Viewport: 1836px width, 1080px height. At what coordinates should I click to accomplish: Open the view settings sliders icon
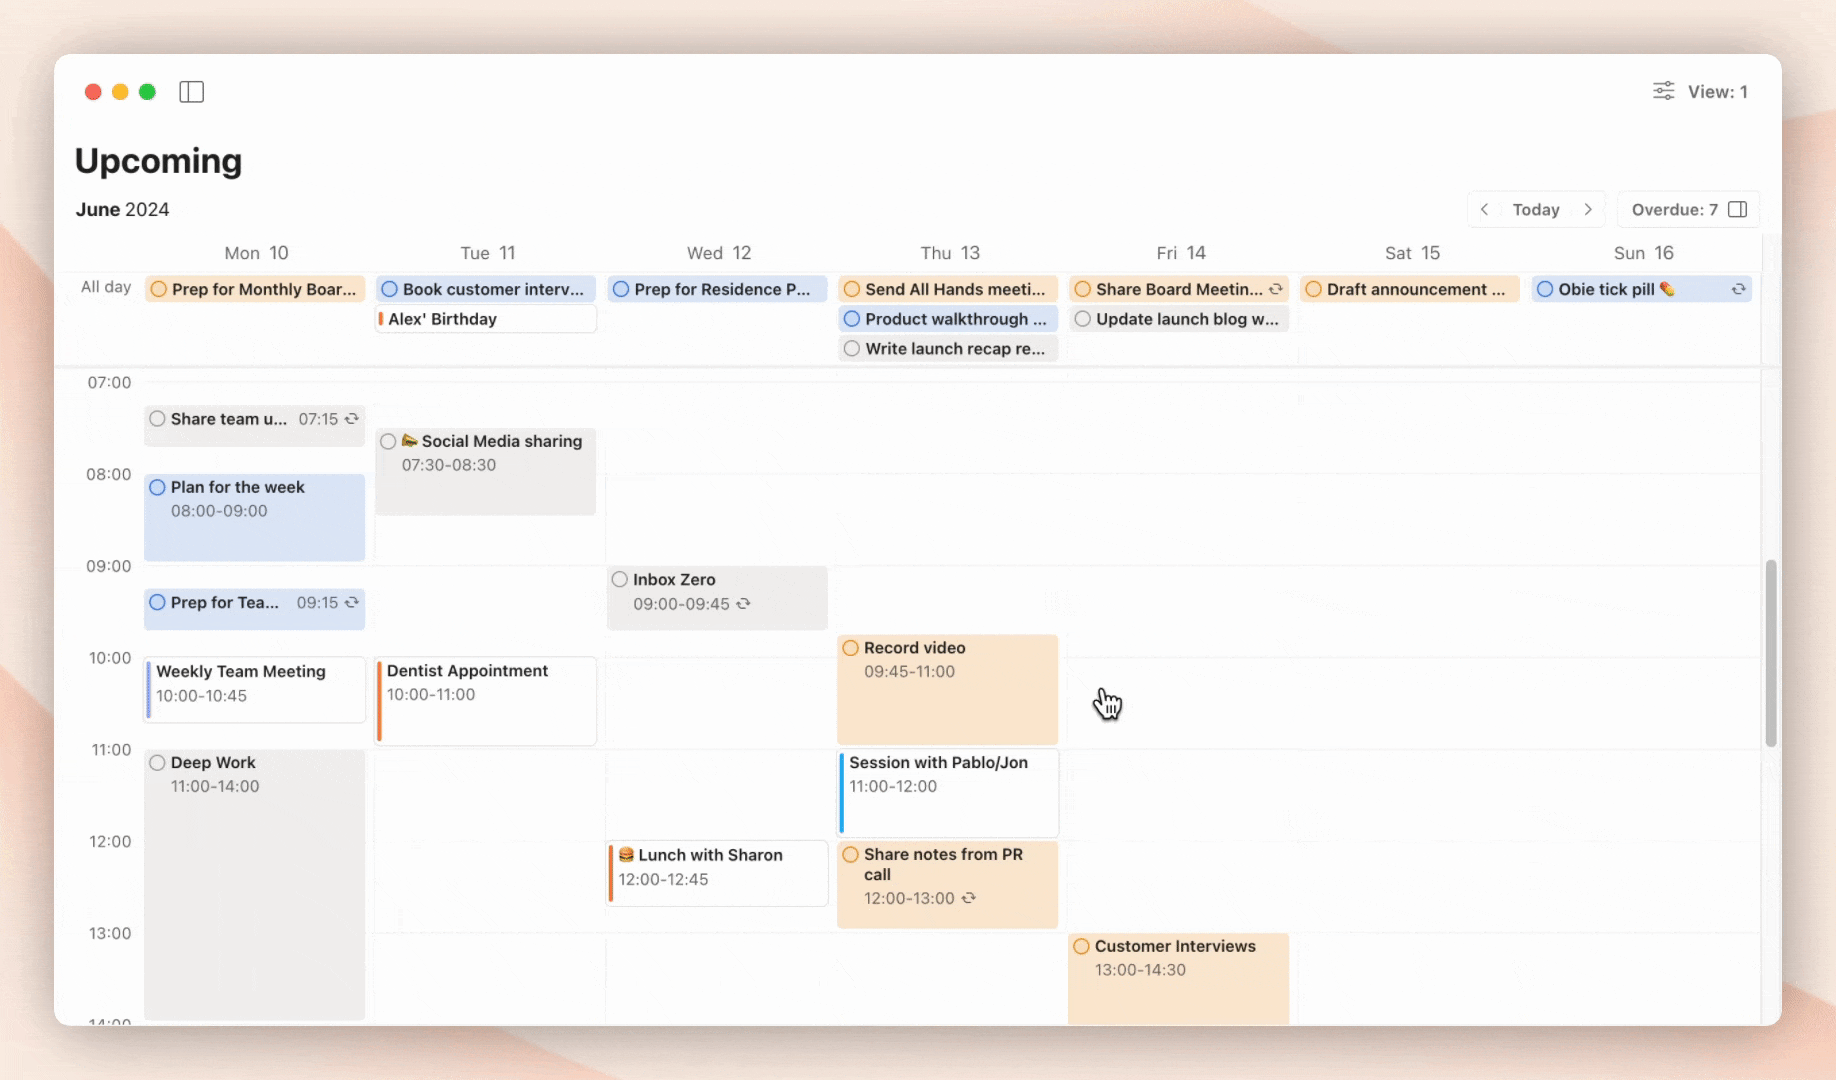(1663, 91)
